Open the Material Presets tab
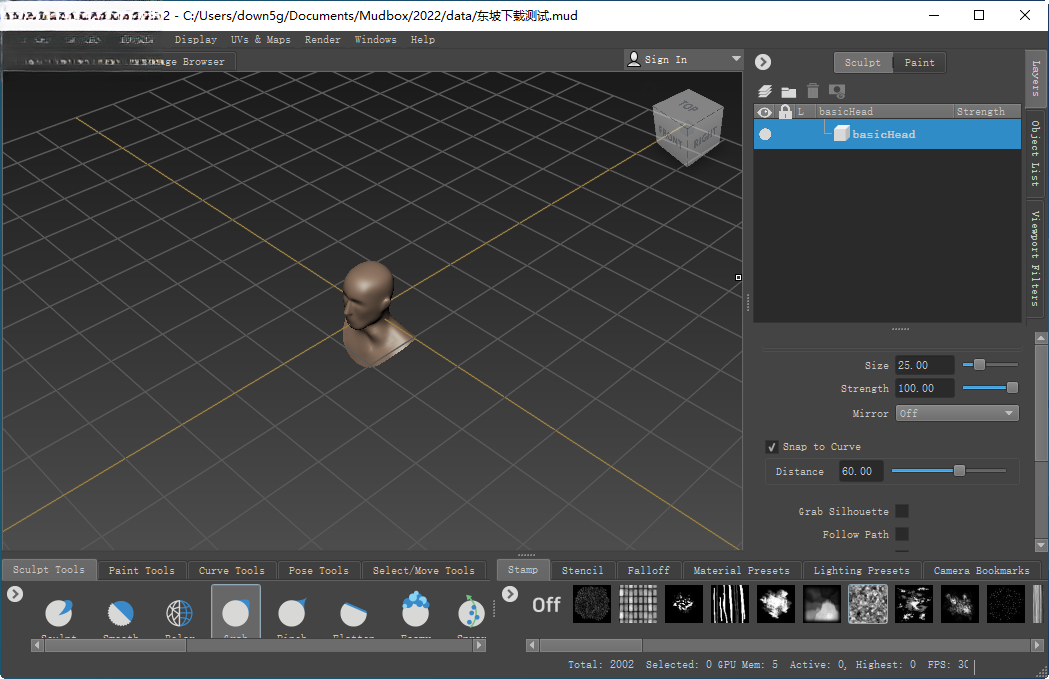This screenshot has width=1049, height=679. [741, 571]
